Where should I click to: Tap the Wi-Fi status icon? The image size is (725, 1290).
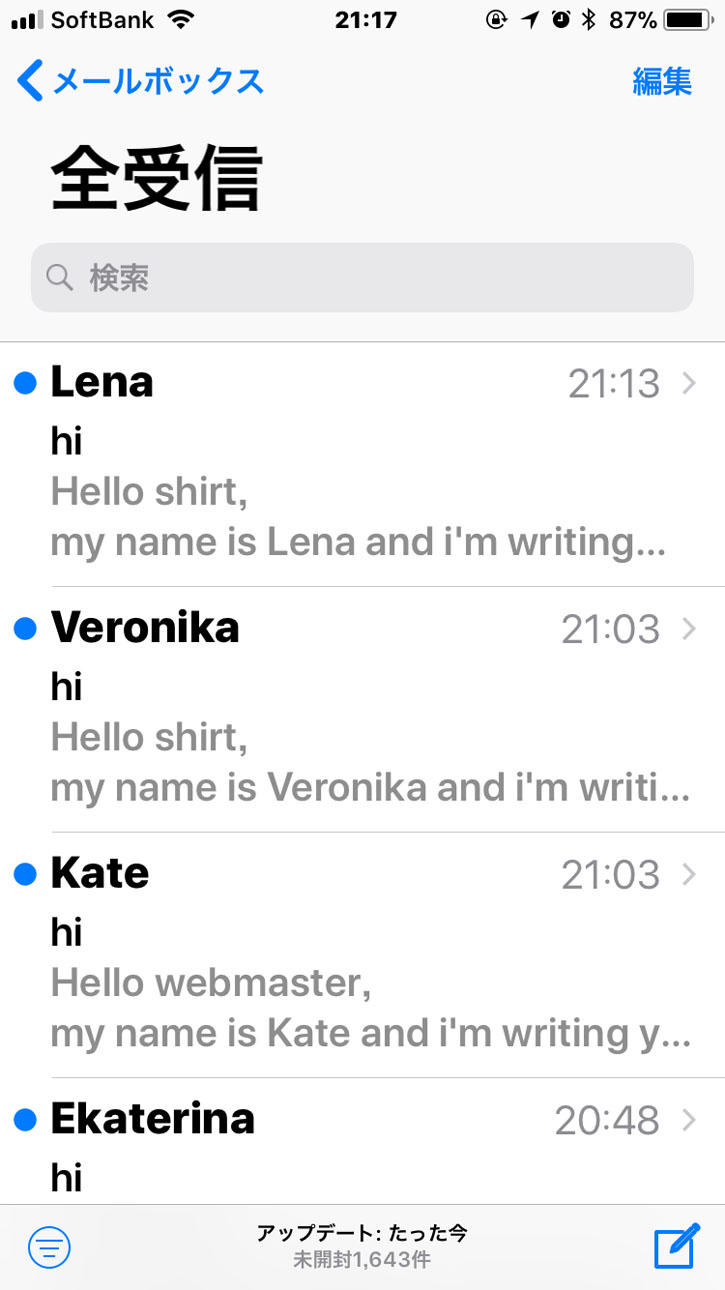point(181,20)
